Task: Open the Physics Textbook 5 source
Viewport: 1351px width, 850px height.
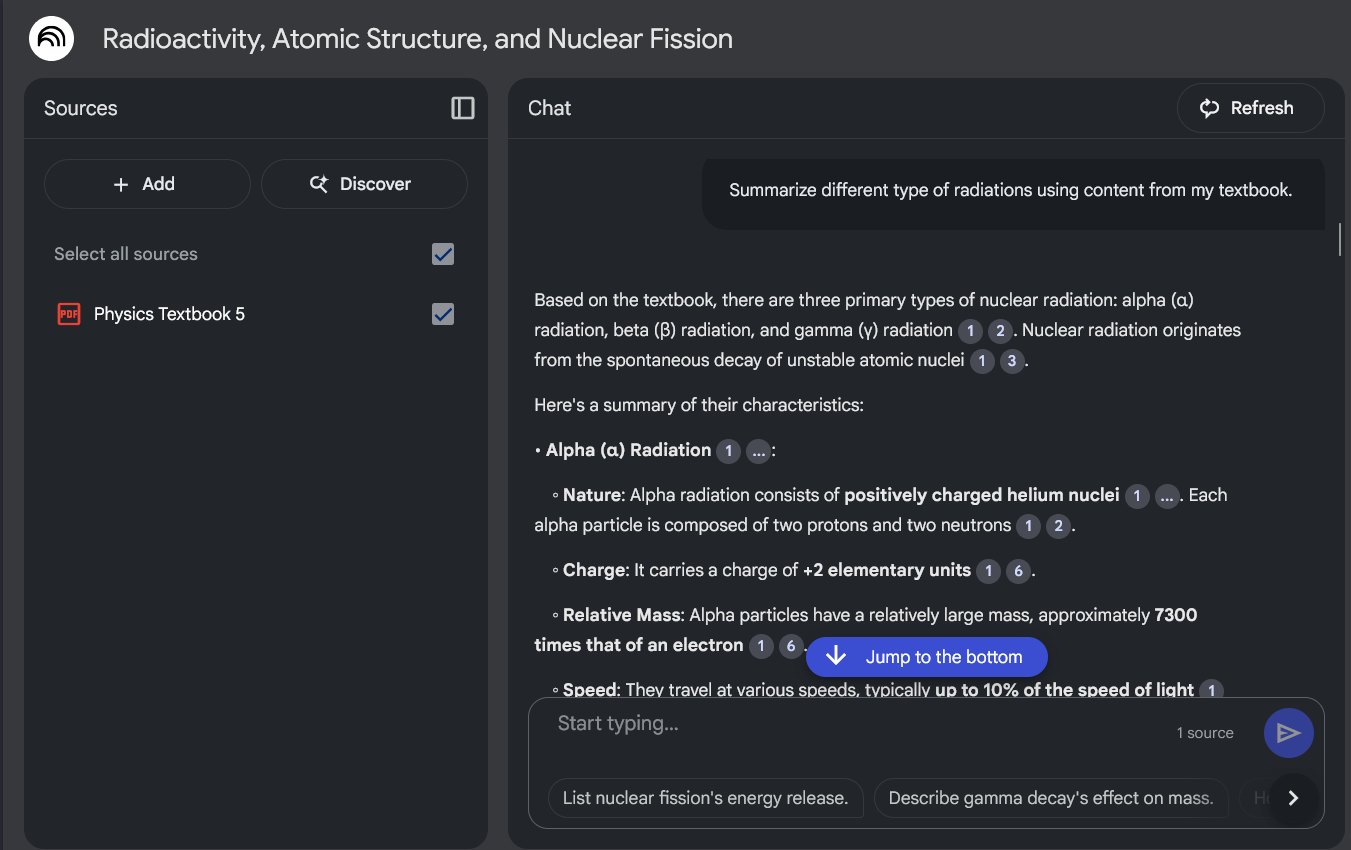Action: click(169, 314)
